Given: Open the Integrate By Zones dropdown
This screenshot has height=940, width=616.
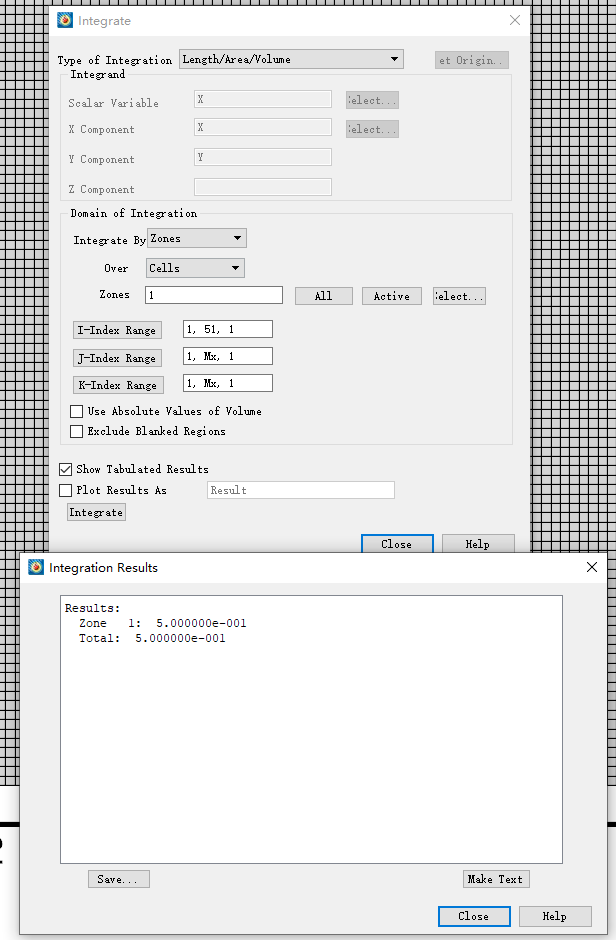Looking at the screenshot, I should [197, 239].
